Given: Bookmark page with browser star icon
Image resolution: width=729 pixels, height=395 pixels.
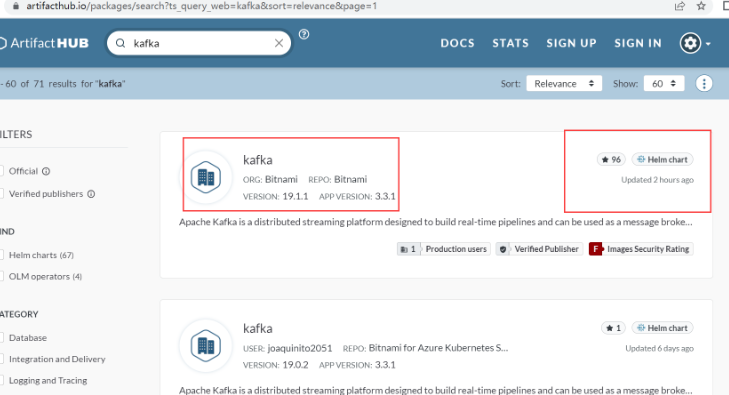Looking at the screenshot, I should coord(701,6).
